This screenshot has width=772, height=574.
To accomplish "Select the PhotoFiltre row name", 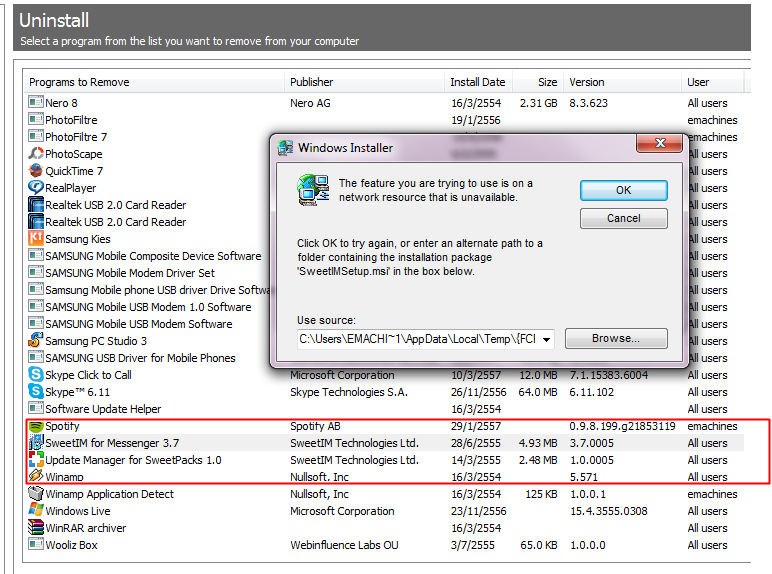I will (x=71, y=120).
